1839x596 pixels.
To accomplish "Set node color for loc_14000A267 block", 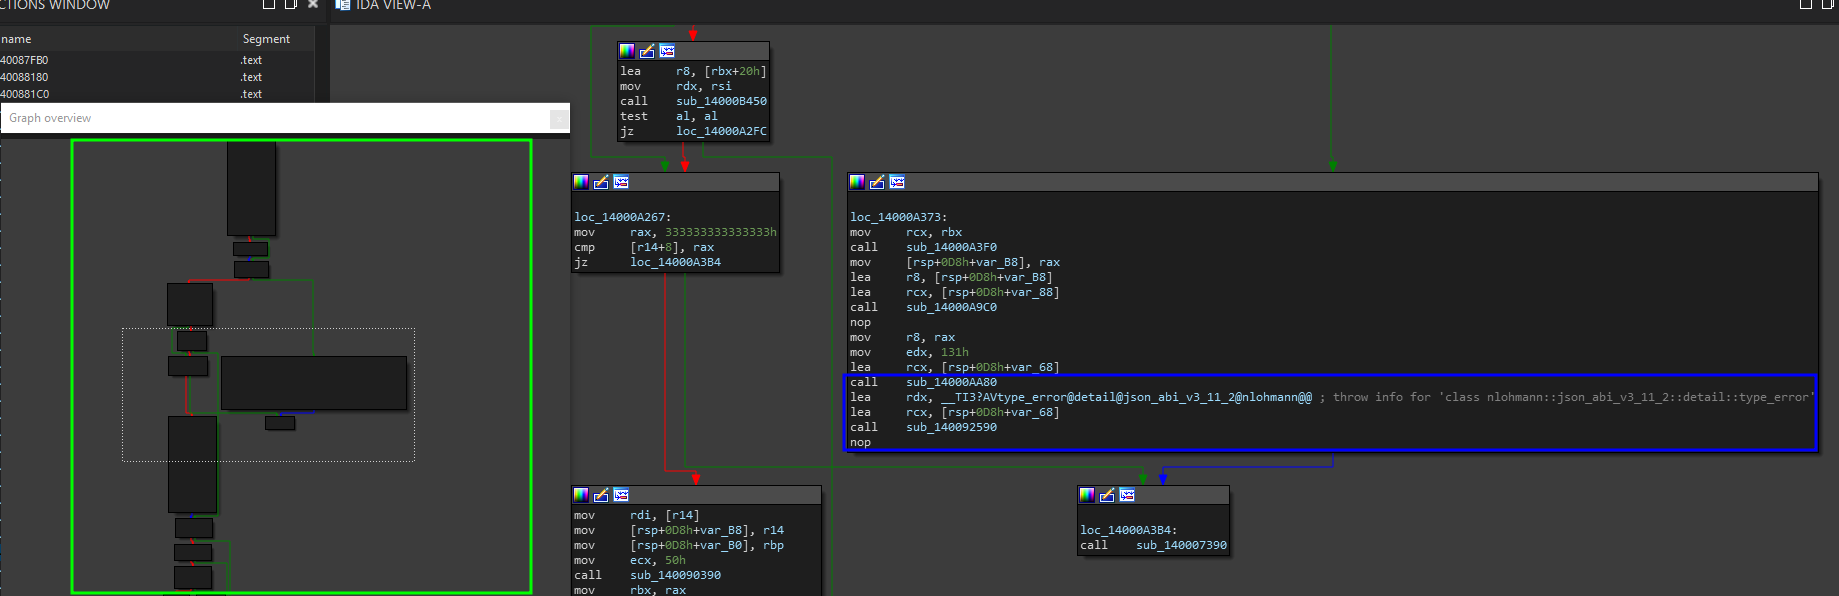I will [581, 182].
